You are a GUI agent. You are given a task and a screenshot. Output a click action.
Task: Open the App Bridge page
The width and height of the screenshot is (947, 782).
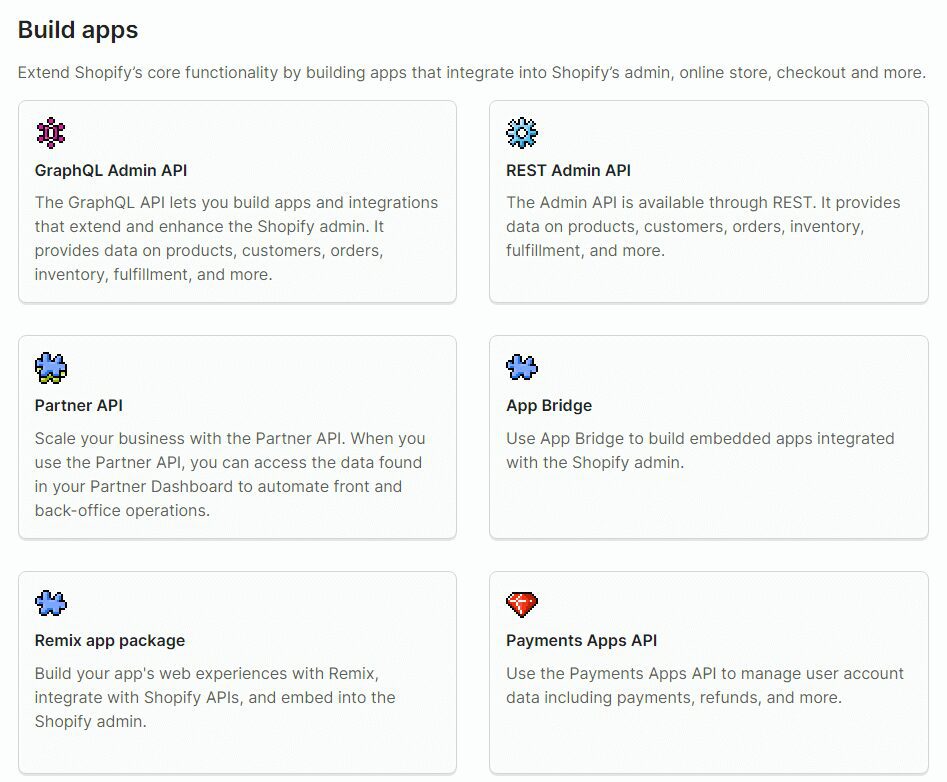pos(548,406)
